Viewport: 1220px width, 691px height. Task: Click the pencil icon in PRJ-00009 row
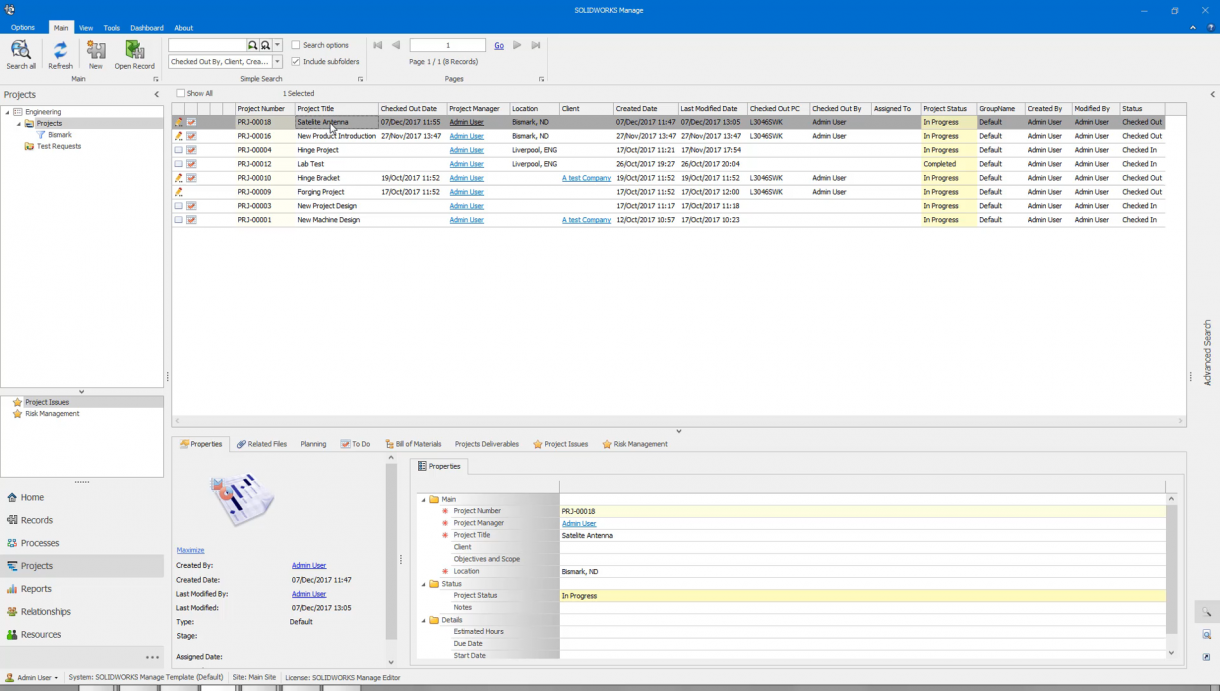[x=179, y=192]
